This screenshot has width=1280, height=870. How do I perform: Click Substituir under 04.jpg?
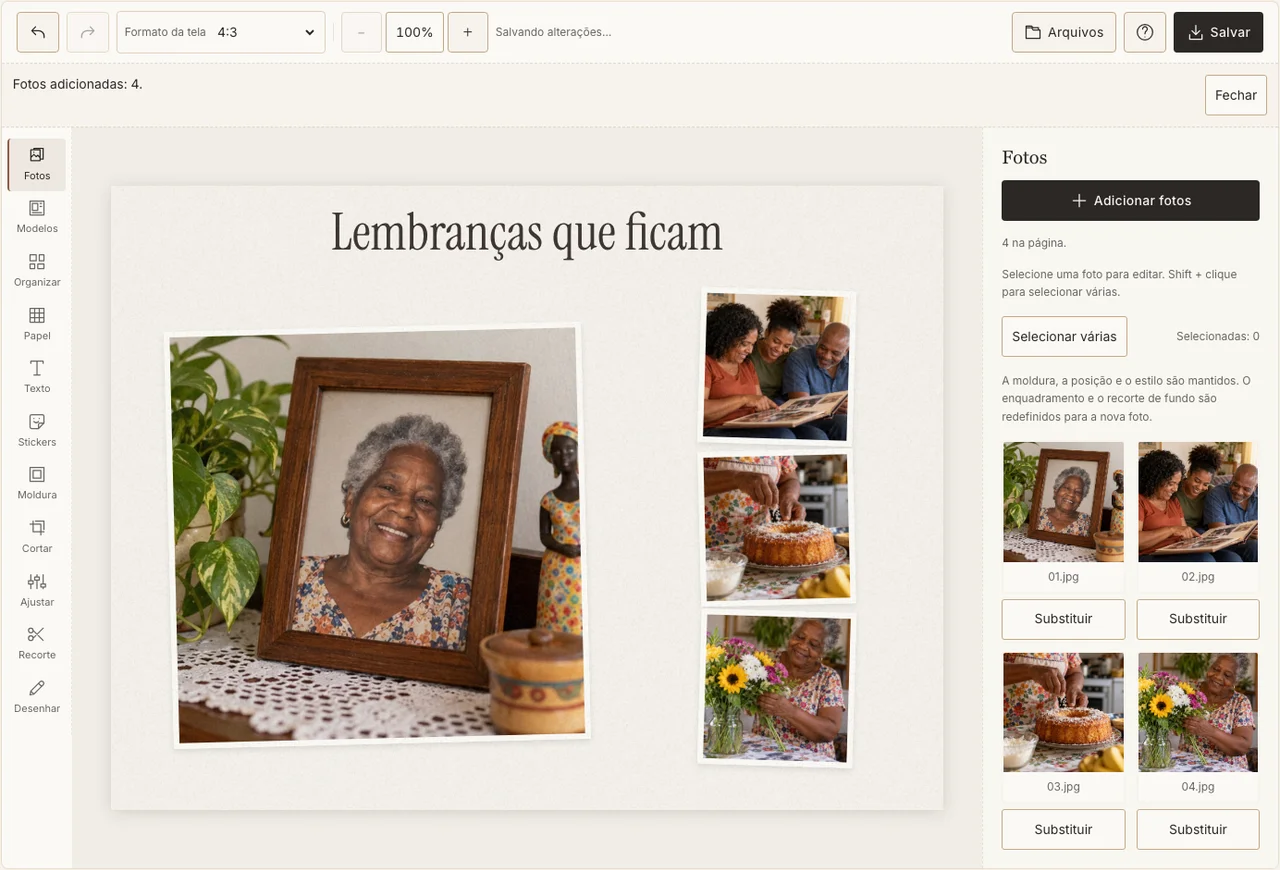pos(1198,829)
